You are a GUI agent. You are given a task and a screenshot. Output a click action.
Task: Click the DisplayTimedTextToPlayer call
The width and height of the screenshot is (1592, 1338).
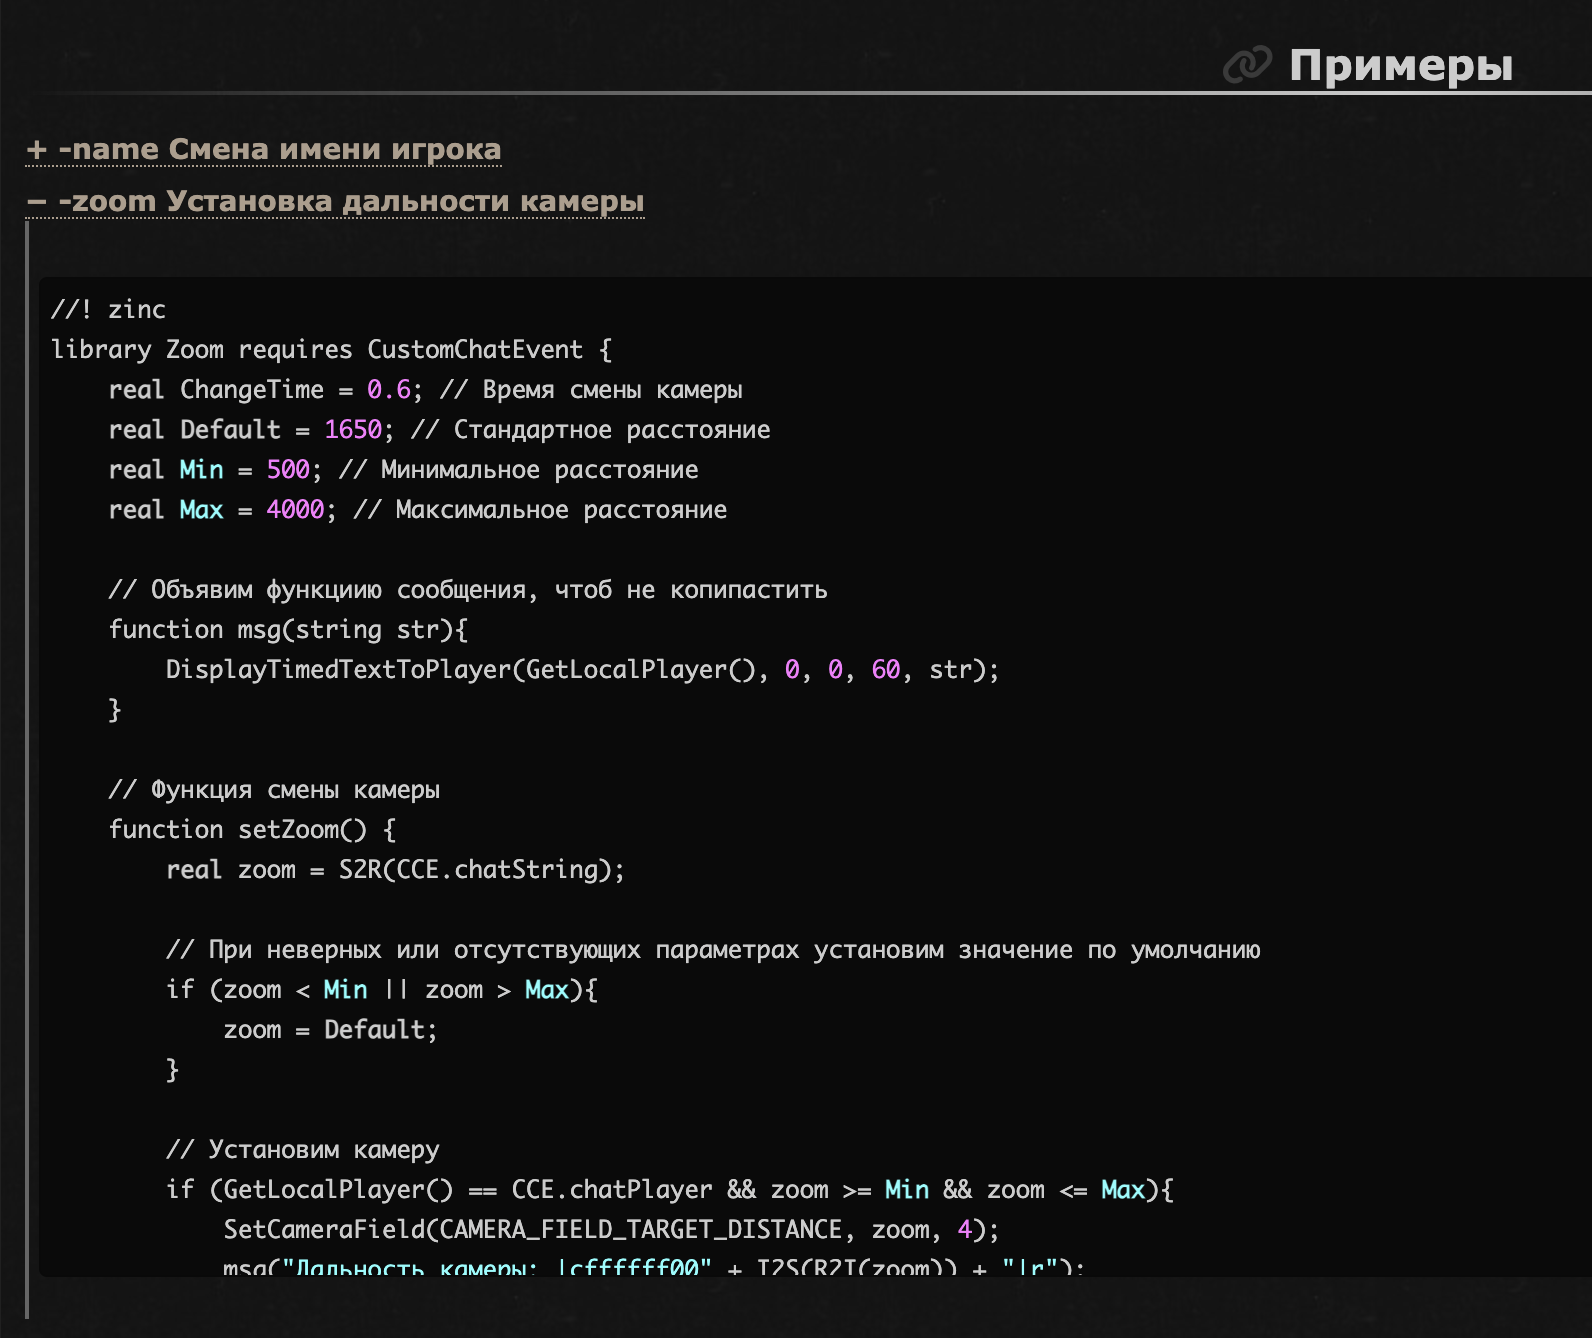338,670
